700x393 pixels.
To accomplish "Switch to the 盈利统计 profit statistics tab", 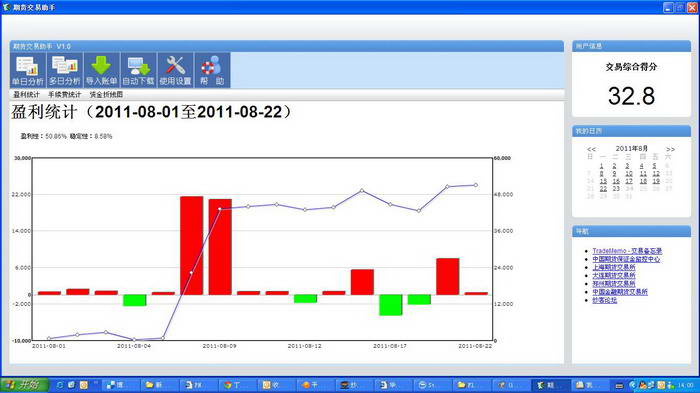I will tap(26, 95).
